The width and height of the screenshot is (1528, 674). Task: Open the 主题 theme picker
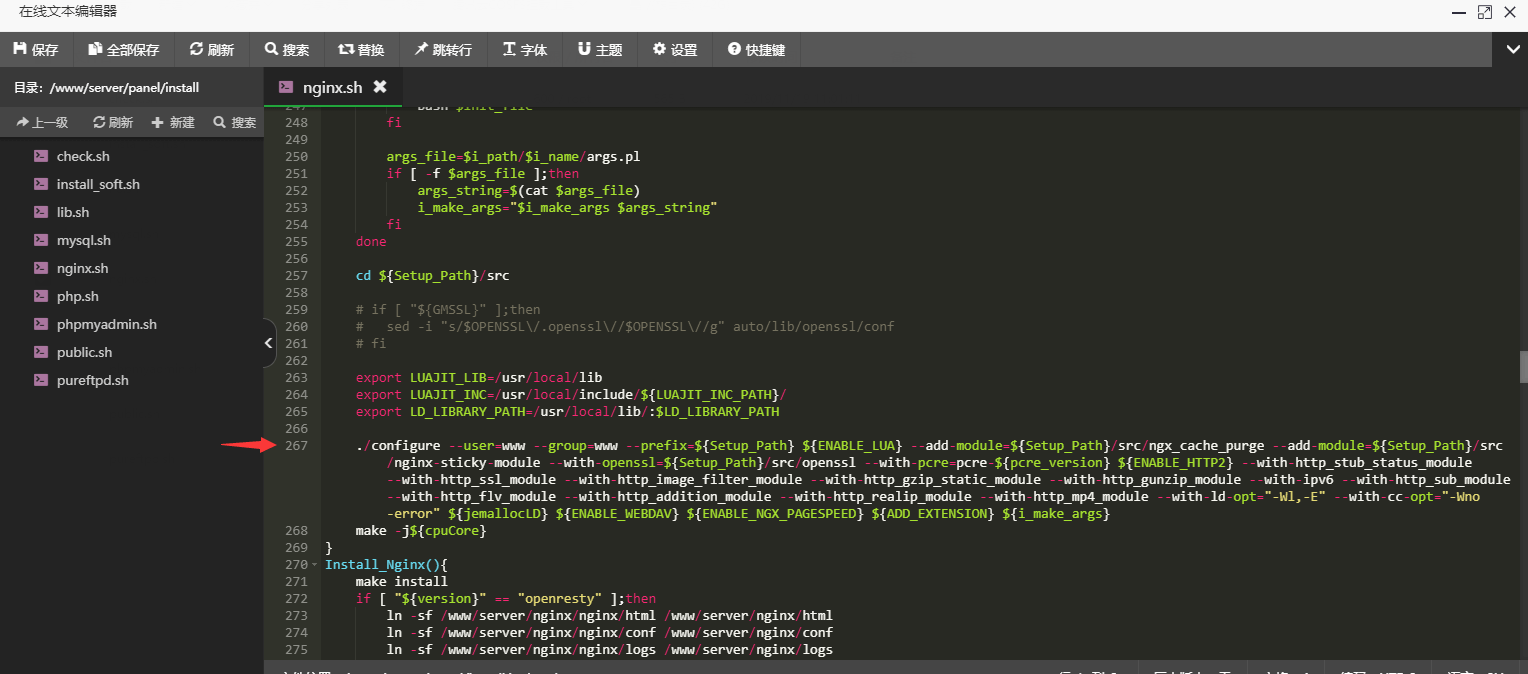[600, 49]
